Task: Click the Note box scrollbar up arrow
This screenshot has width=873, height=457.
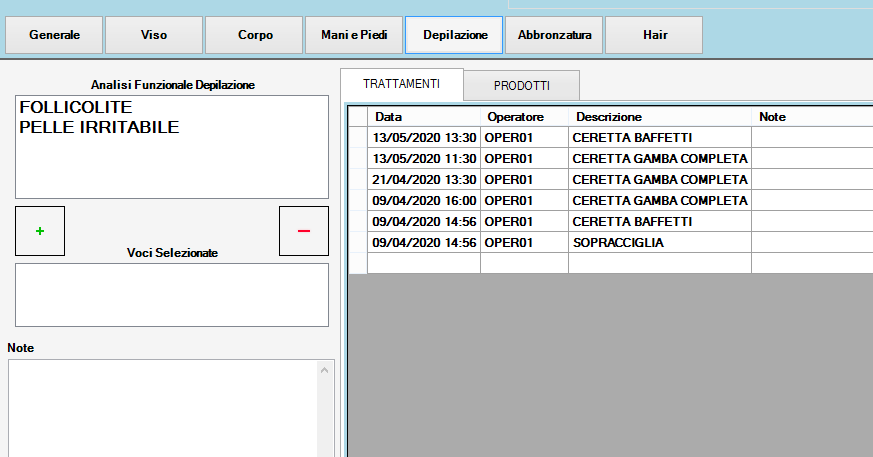Action: [x=326, y=371]
